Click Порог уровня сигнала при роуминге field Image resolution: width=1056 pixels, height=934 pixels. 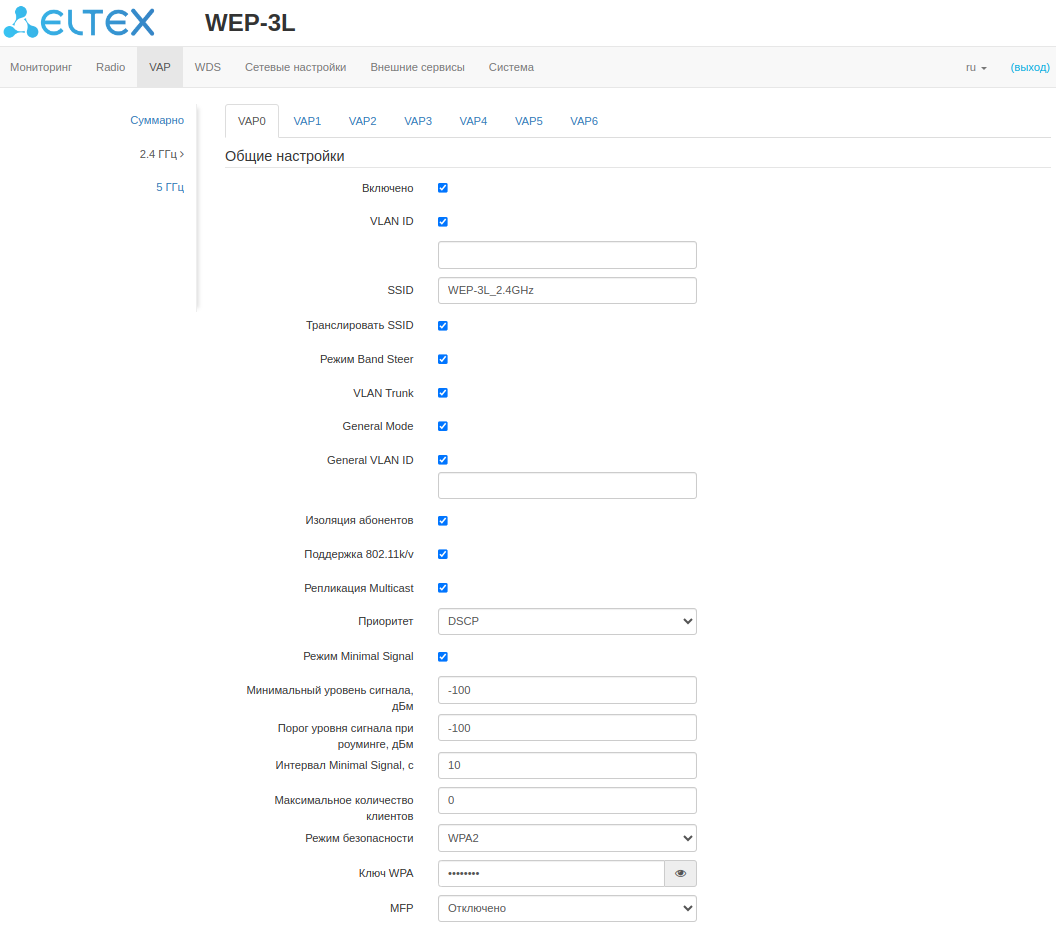567,728
